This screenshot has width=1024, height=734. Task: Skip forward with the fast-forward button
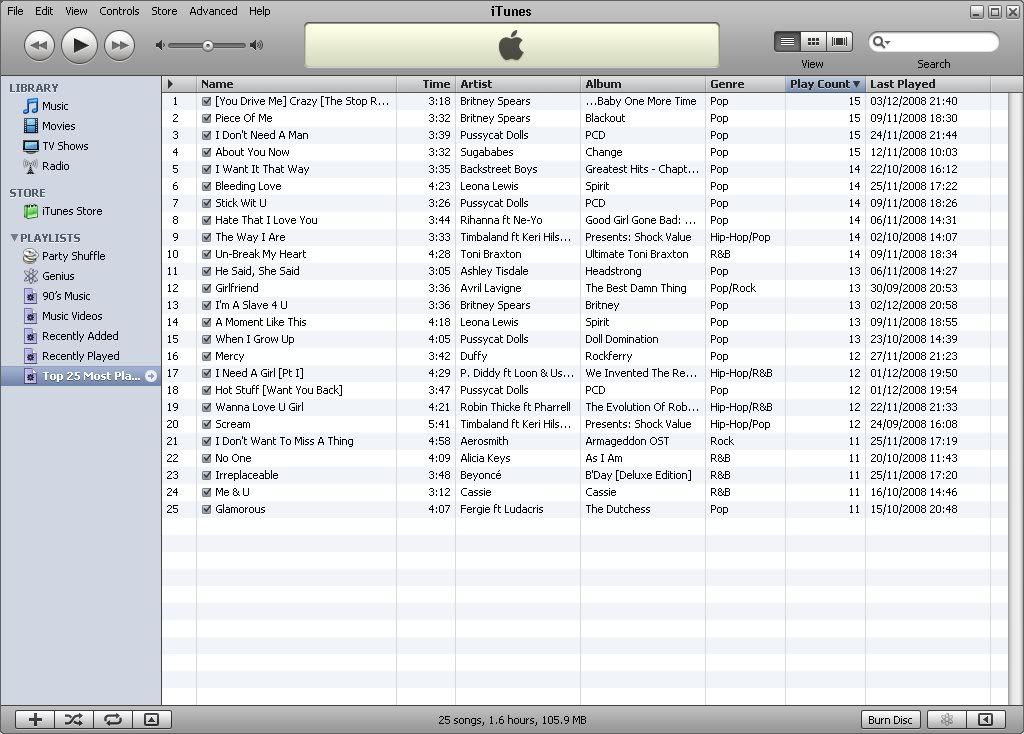pos(120,45)
